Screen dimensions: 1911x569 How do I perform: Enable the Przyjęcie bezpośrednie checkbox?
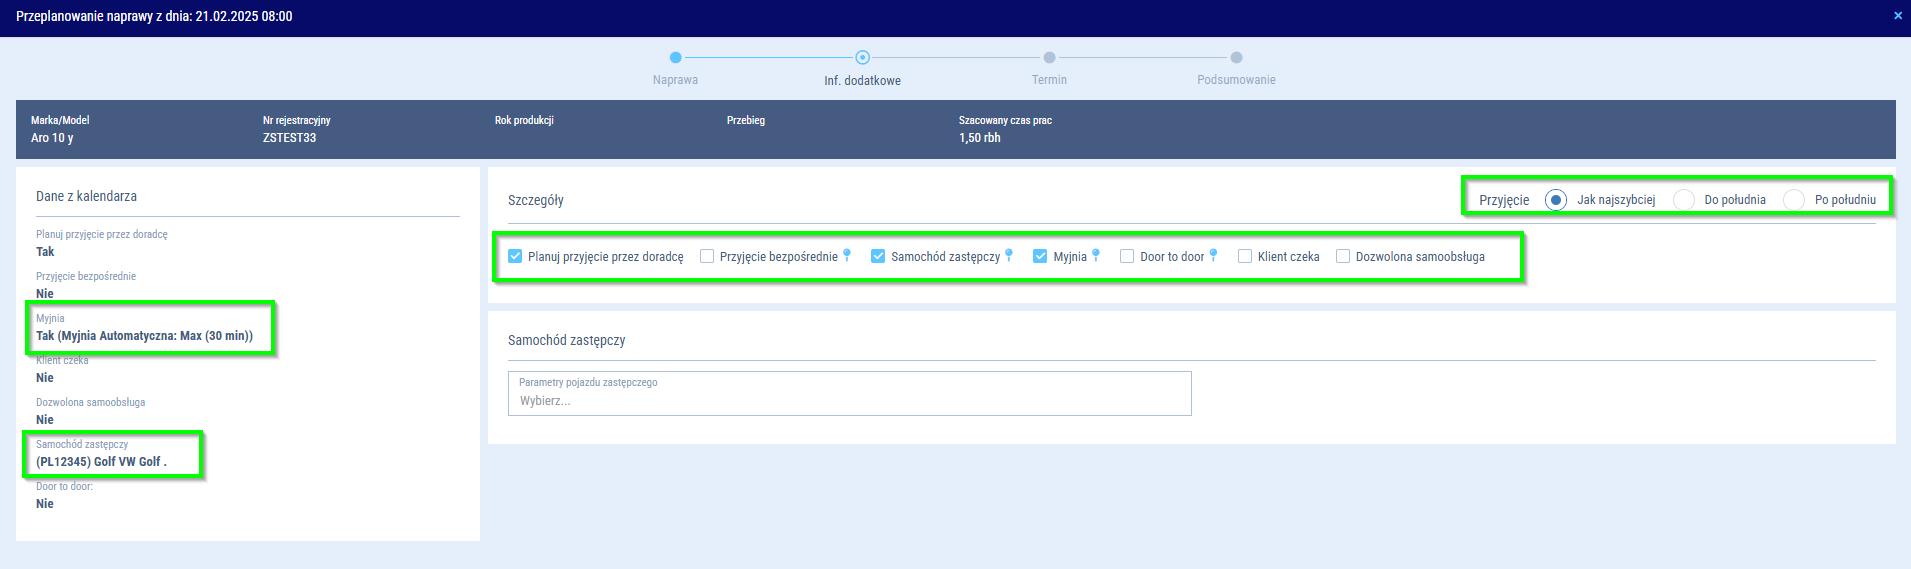[x=707, y=257]
